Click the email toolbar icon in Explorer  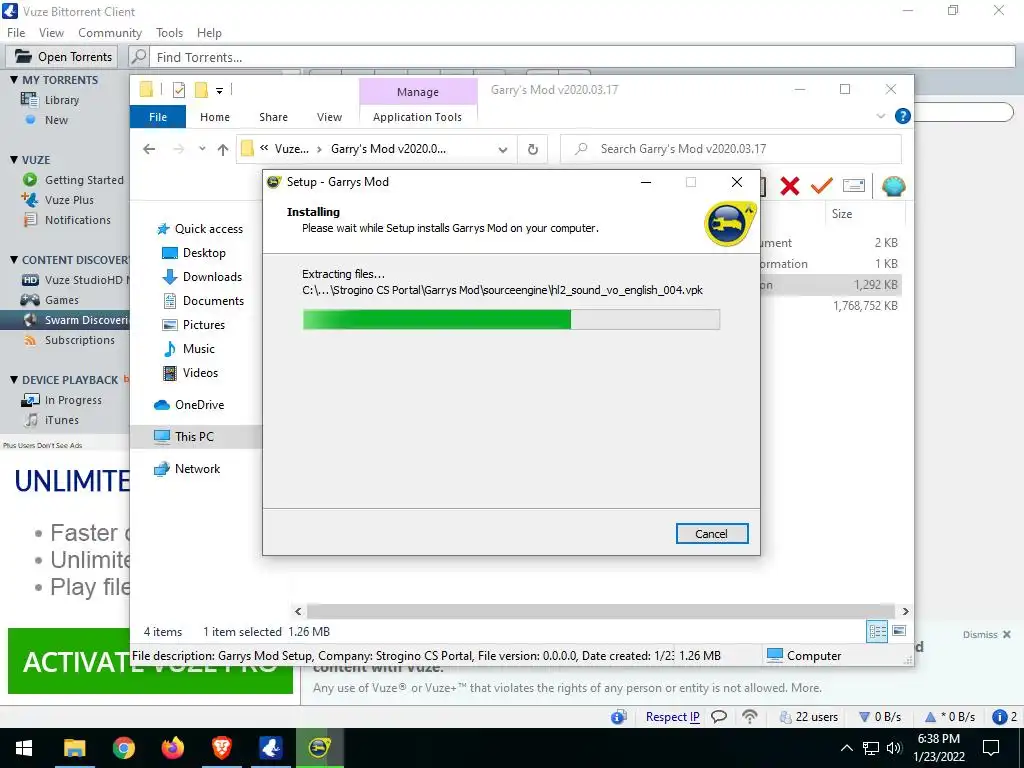(x=854, y=186)
